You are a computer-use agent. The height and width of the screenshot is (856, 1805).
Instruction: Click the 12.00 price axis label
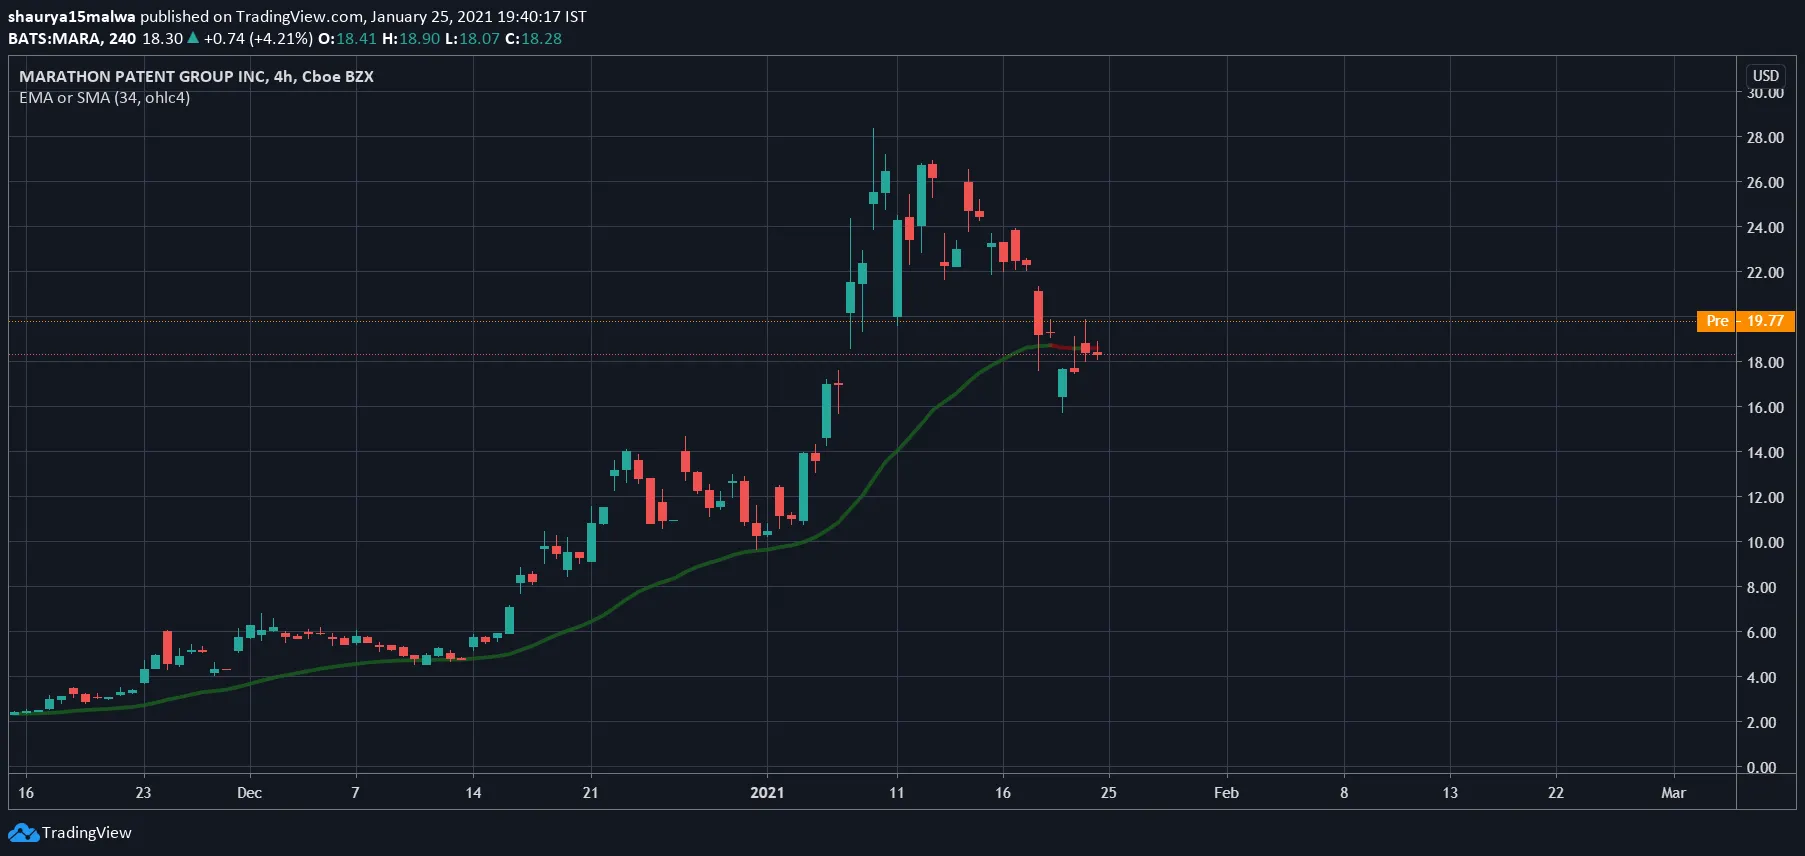pyautogui.click(x=1765, y=498)
